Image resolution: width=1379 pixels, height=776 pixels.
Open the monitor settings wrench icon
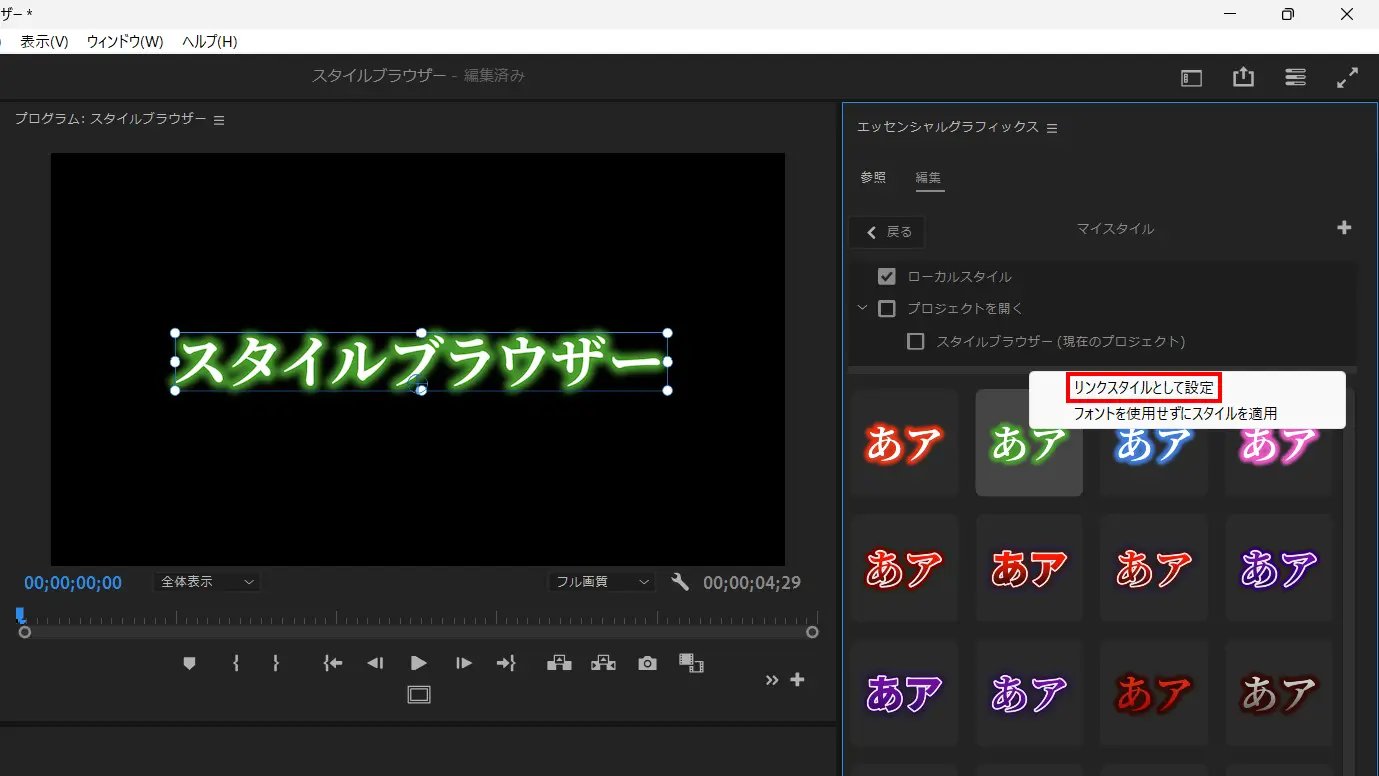point(680,582)
